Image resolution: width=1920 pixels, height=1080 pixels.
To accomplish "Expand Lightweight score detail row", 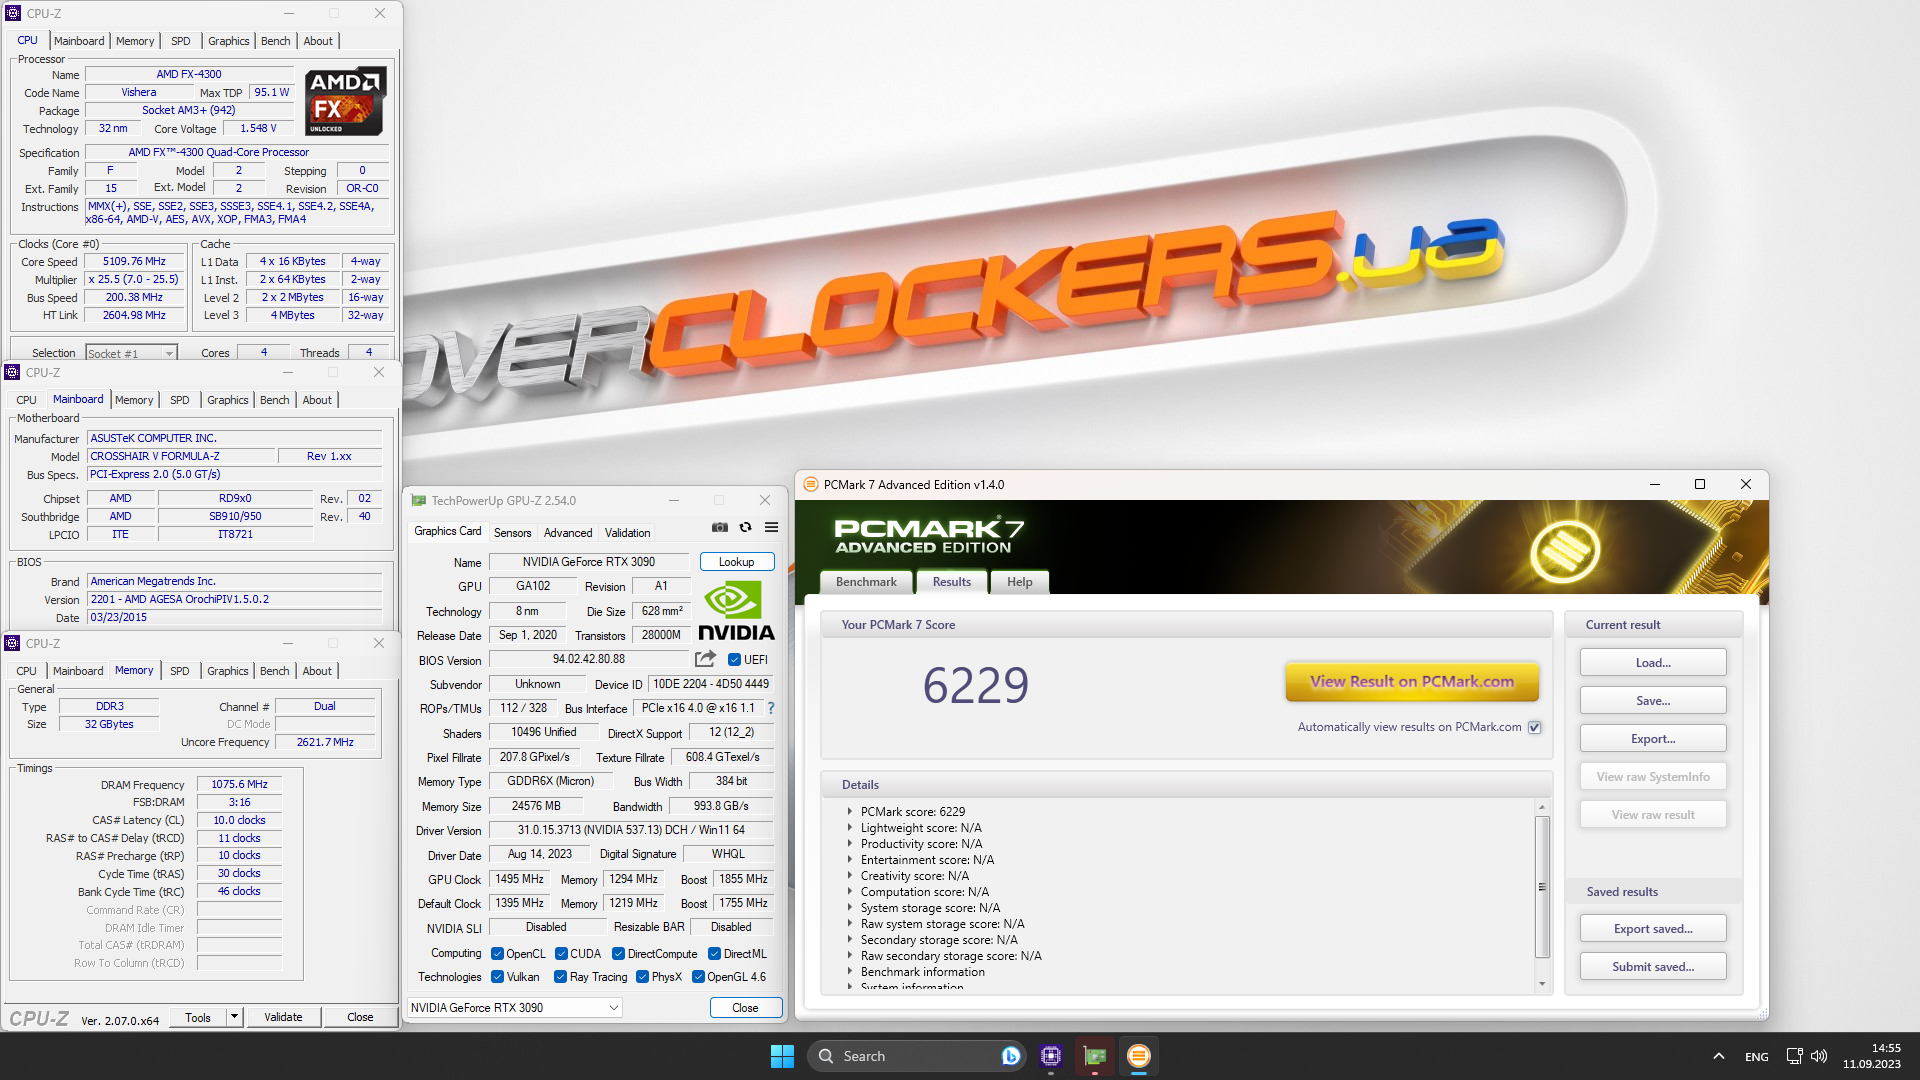I will [x=849, y=828].
